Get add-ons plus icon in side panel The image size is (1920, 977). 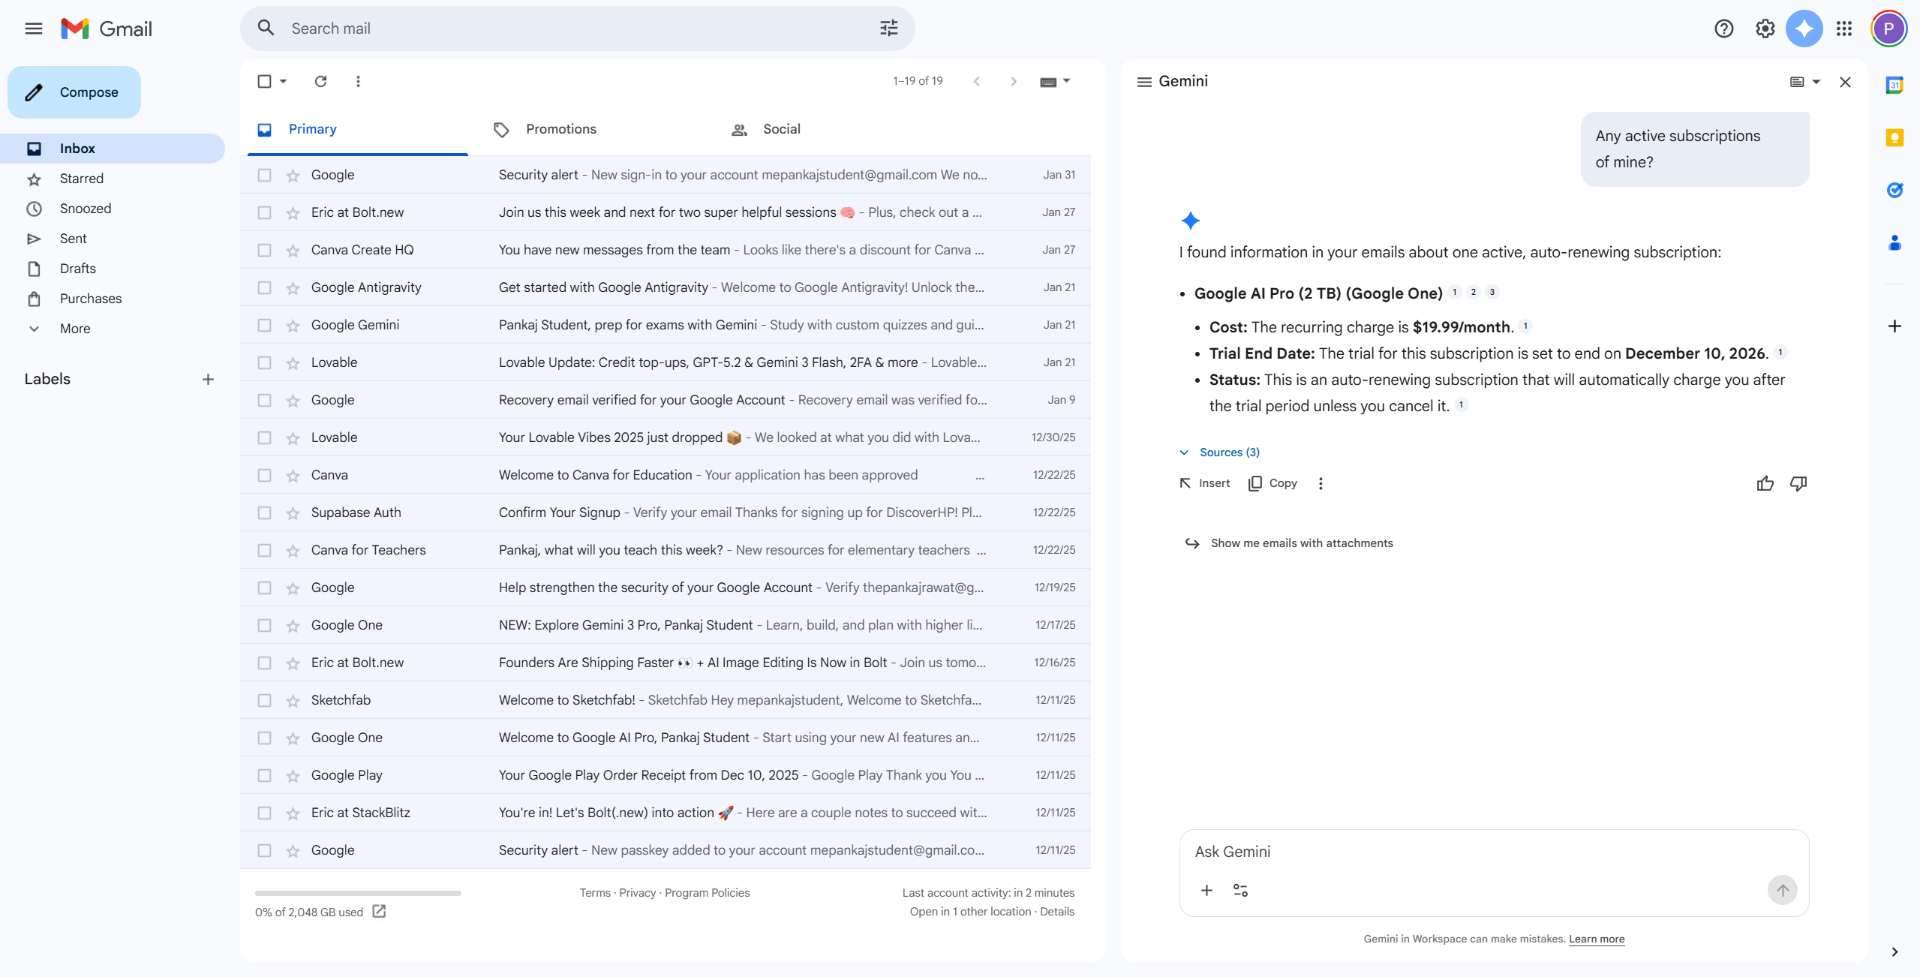[1894, 326]
